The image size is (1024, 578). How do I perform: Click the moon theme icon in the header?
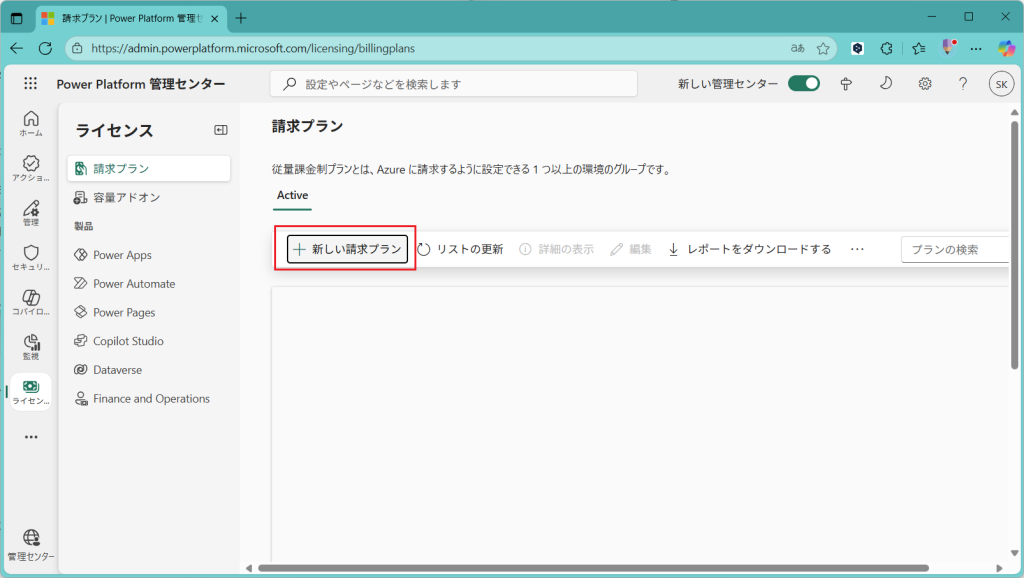886,84
